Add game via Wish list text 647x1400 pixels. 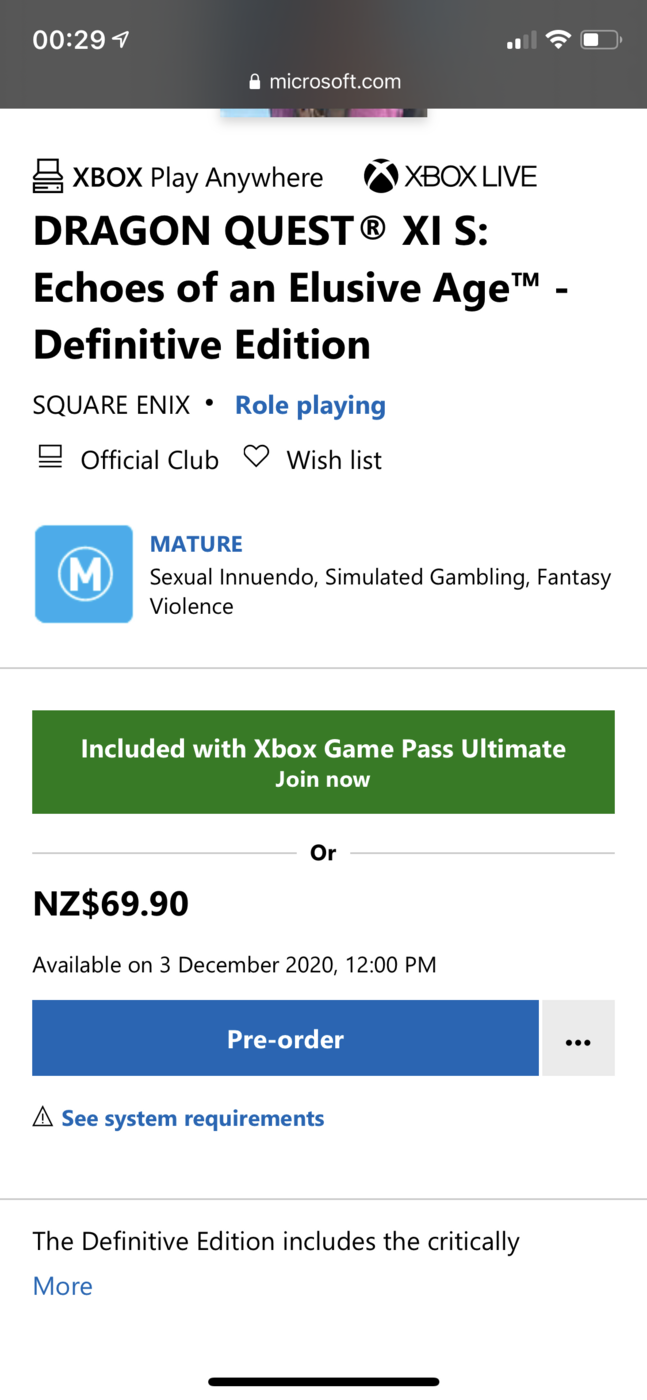point(334,460)
